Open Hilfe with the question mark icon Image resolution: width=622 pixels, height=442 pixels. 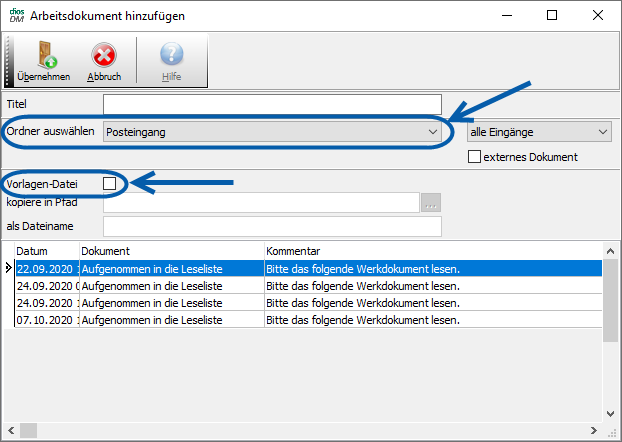pos(172,55)
